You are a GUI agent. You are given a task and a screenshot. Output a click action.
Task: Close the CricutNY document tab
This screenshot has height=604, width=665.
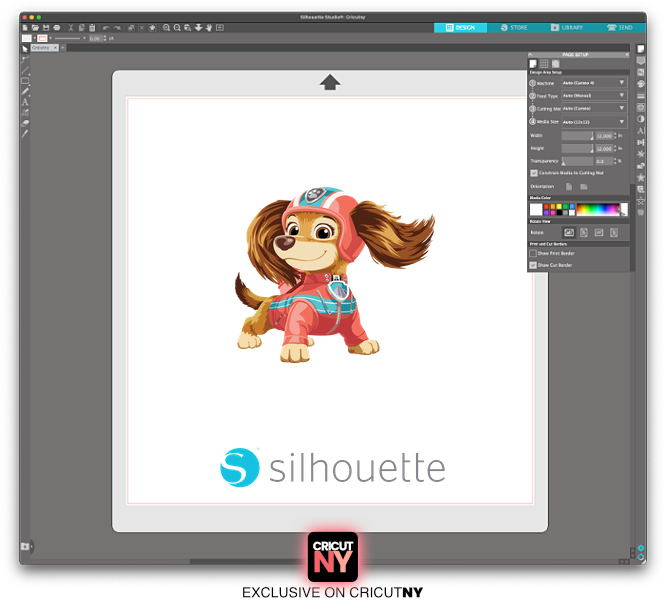point(56,48)
